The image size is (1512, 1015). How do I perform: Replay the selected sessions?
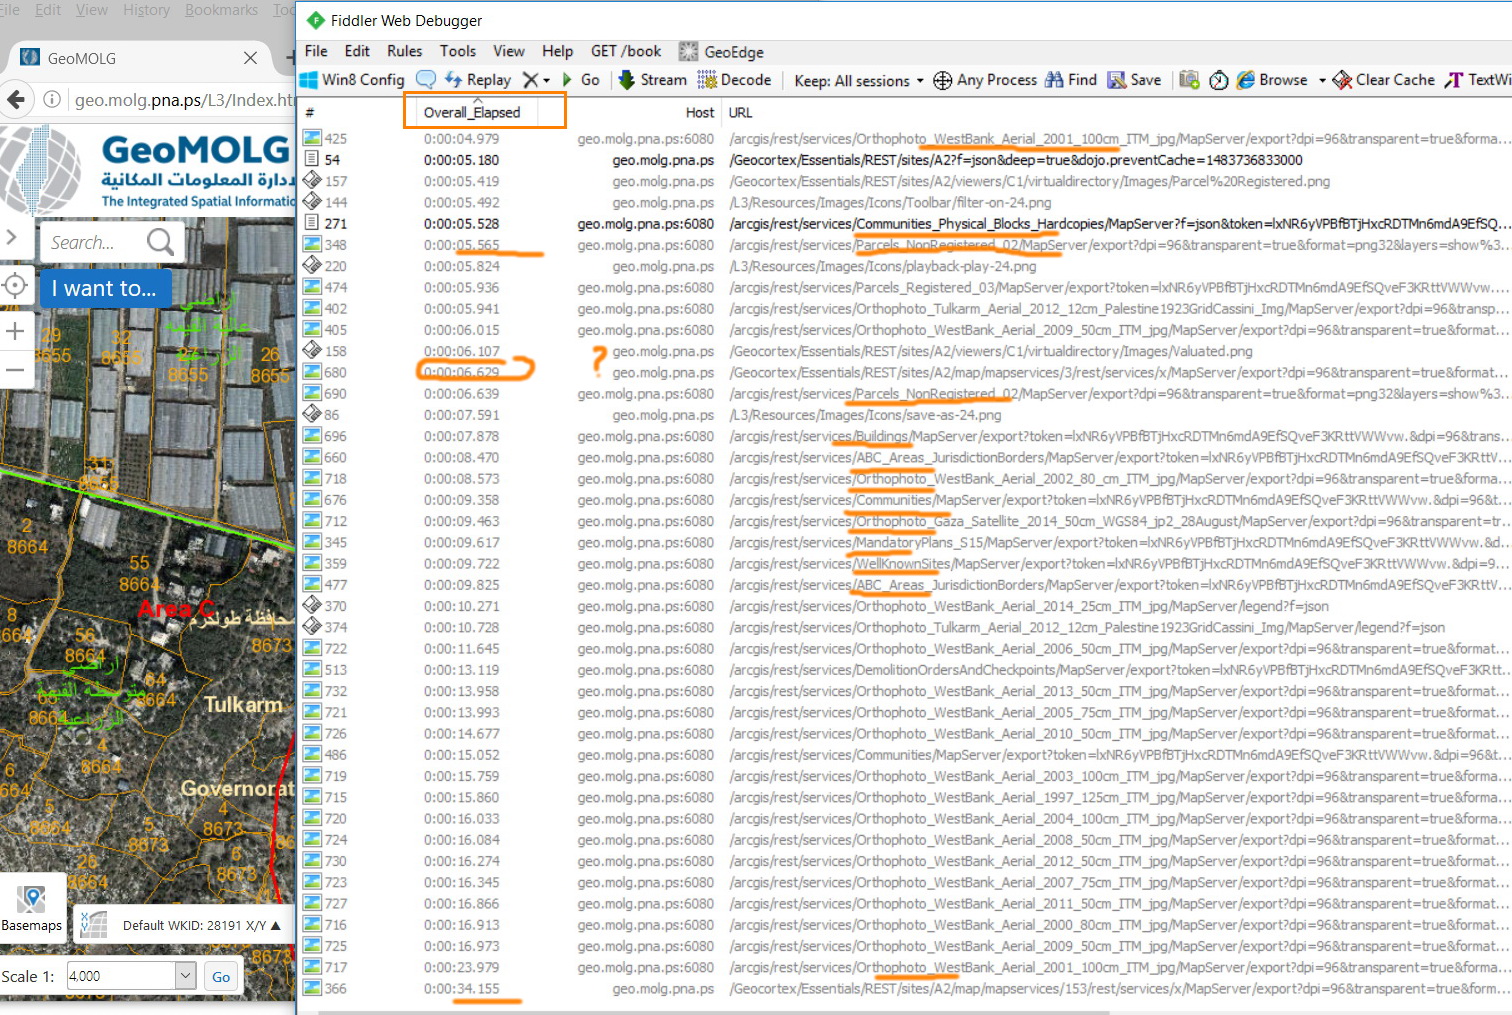[478, 80]
